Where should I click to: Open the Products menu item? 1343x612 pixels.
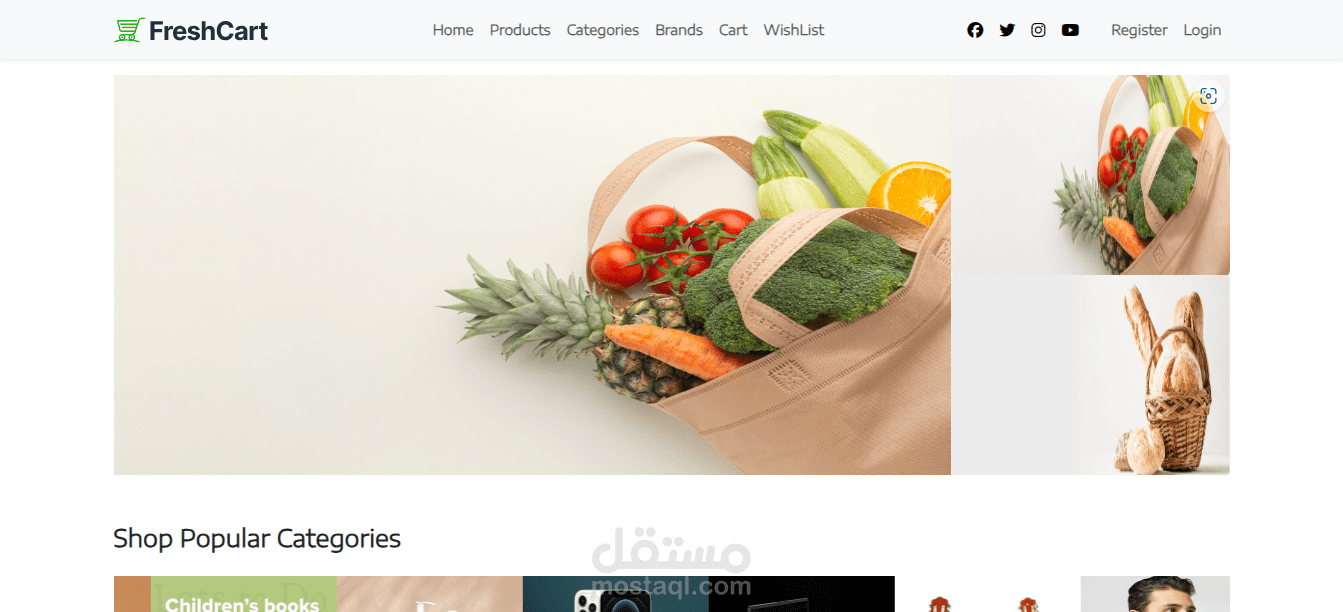(x=520, y=30)
